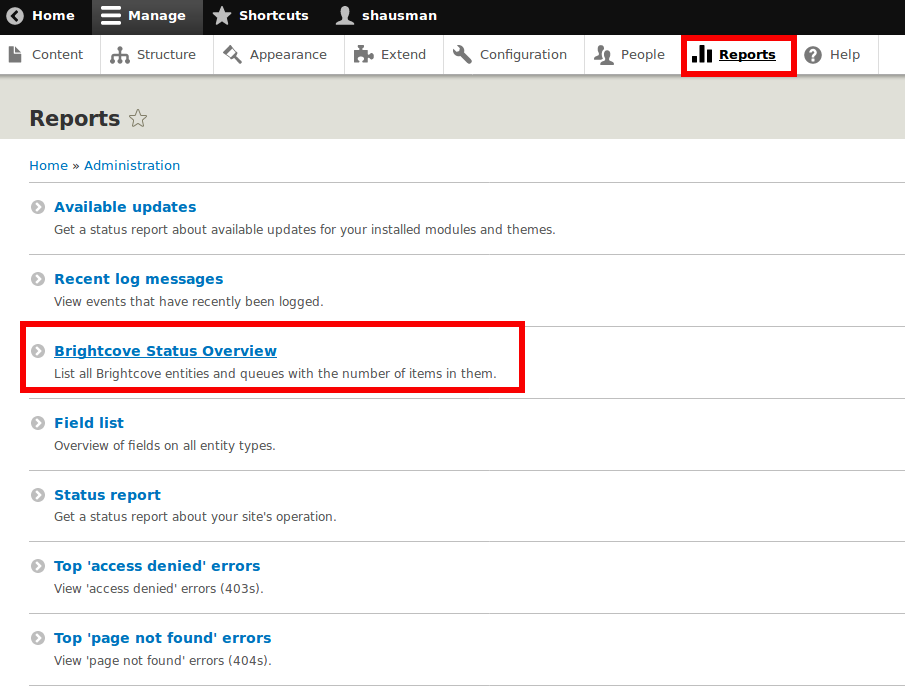Viewport: 905px width, 693px height.
Task: Expand the chevron beside Available updates
Action: pos(37,206)
